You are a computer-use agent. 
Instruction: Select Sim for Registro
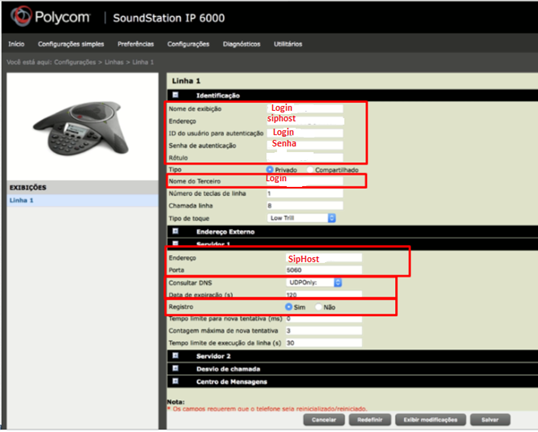pos(289,307)
